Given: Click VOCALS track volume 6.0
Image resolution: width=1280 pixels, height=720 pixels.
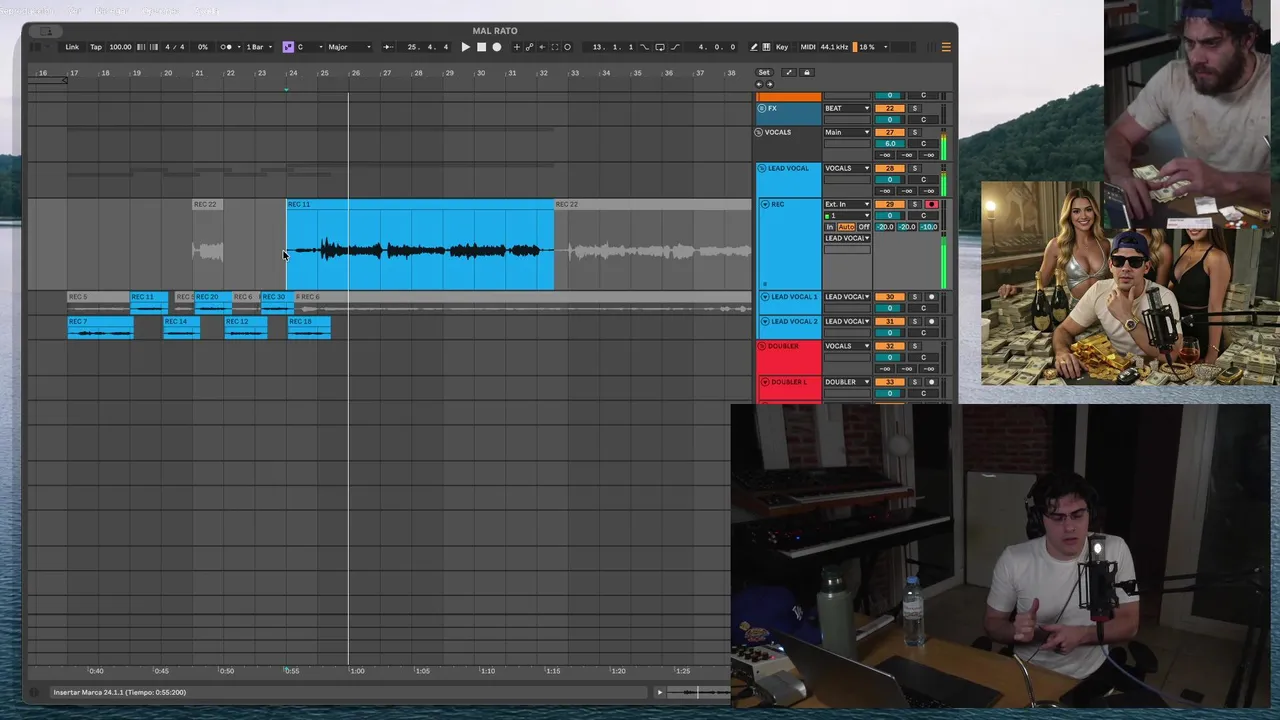Looking at the screenshot, I should coord(890,144).
